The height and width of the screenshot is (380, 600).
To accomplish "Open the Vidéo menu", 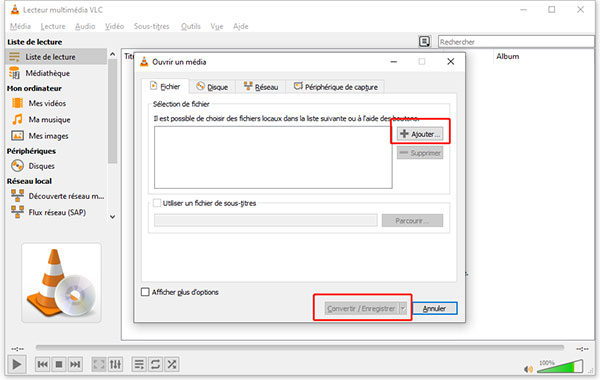I will coord(114,26).
